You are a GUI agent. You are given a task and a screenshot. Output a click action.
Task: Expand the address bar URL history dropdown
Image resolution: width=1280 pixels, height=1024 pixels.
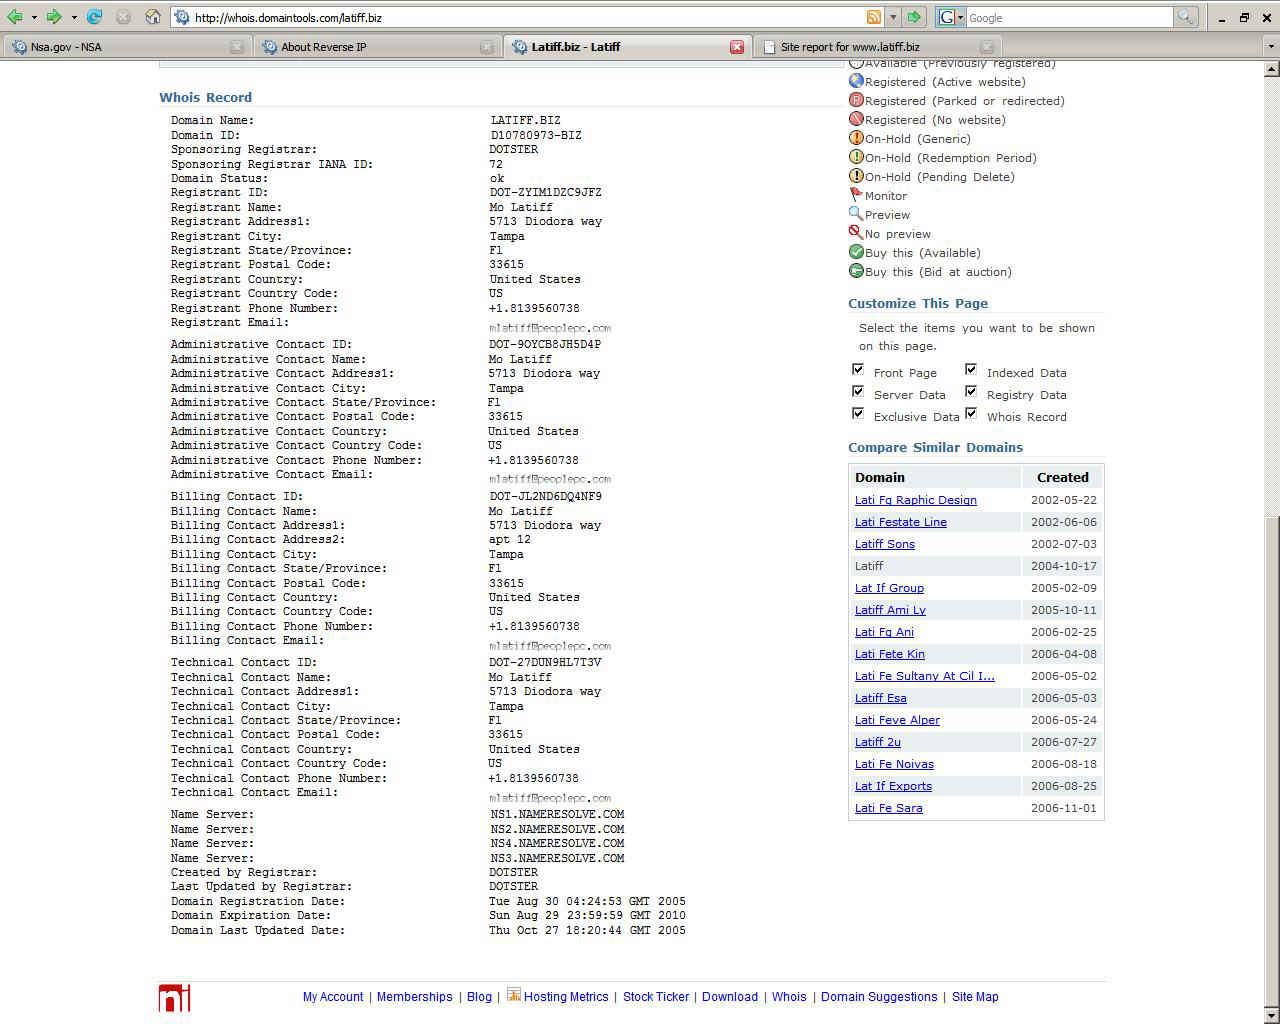pyautogui.click(x=893, y=17)
